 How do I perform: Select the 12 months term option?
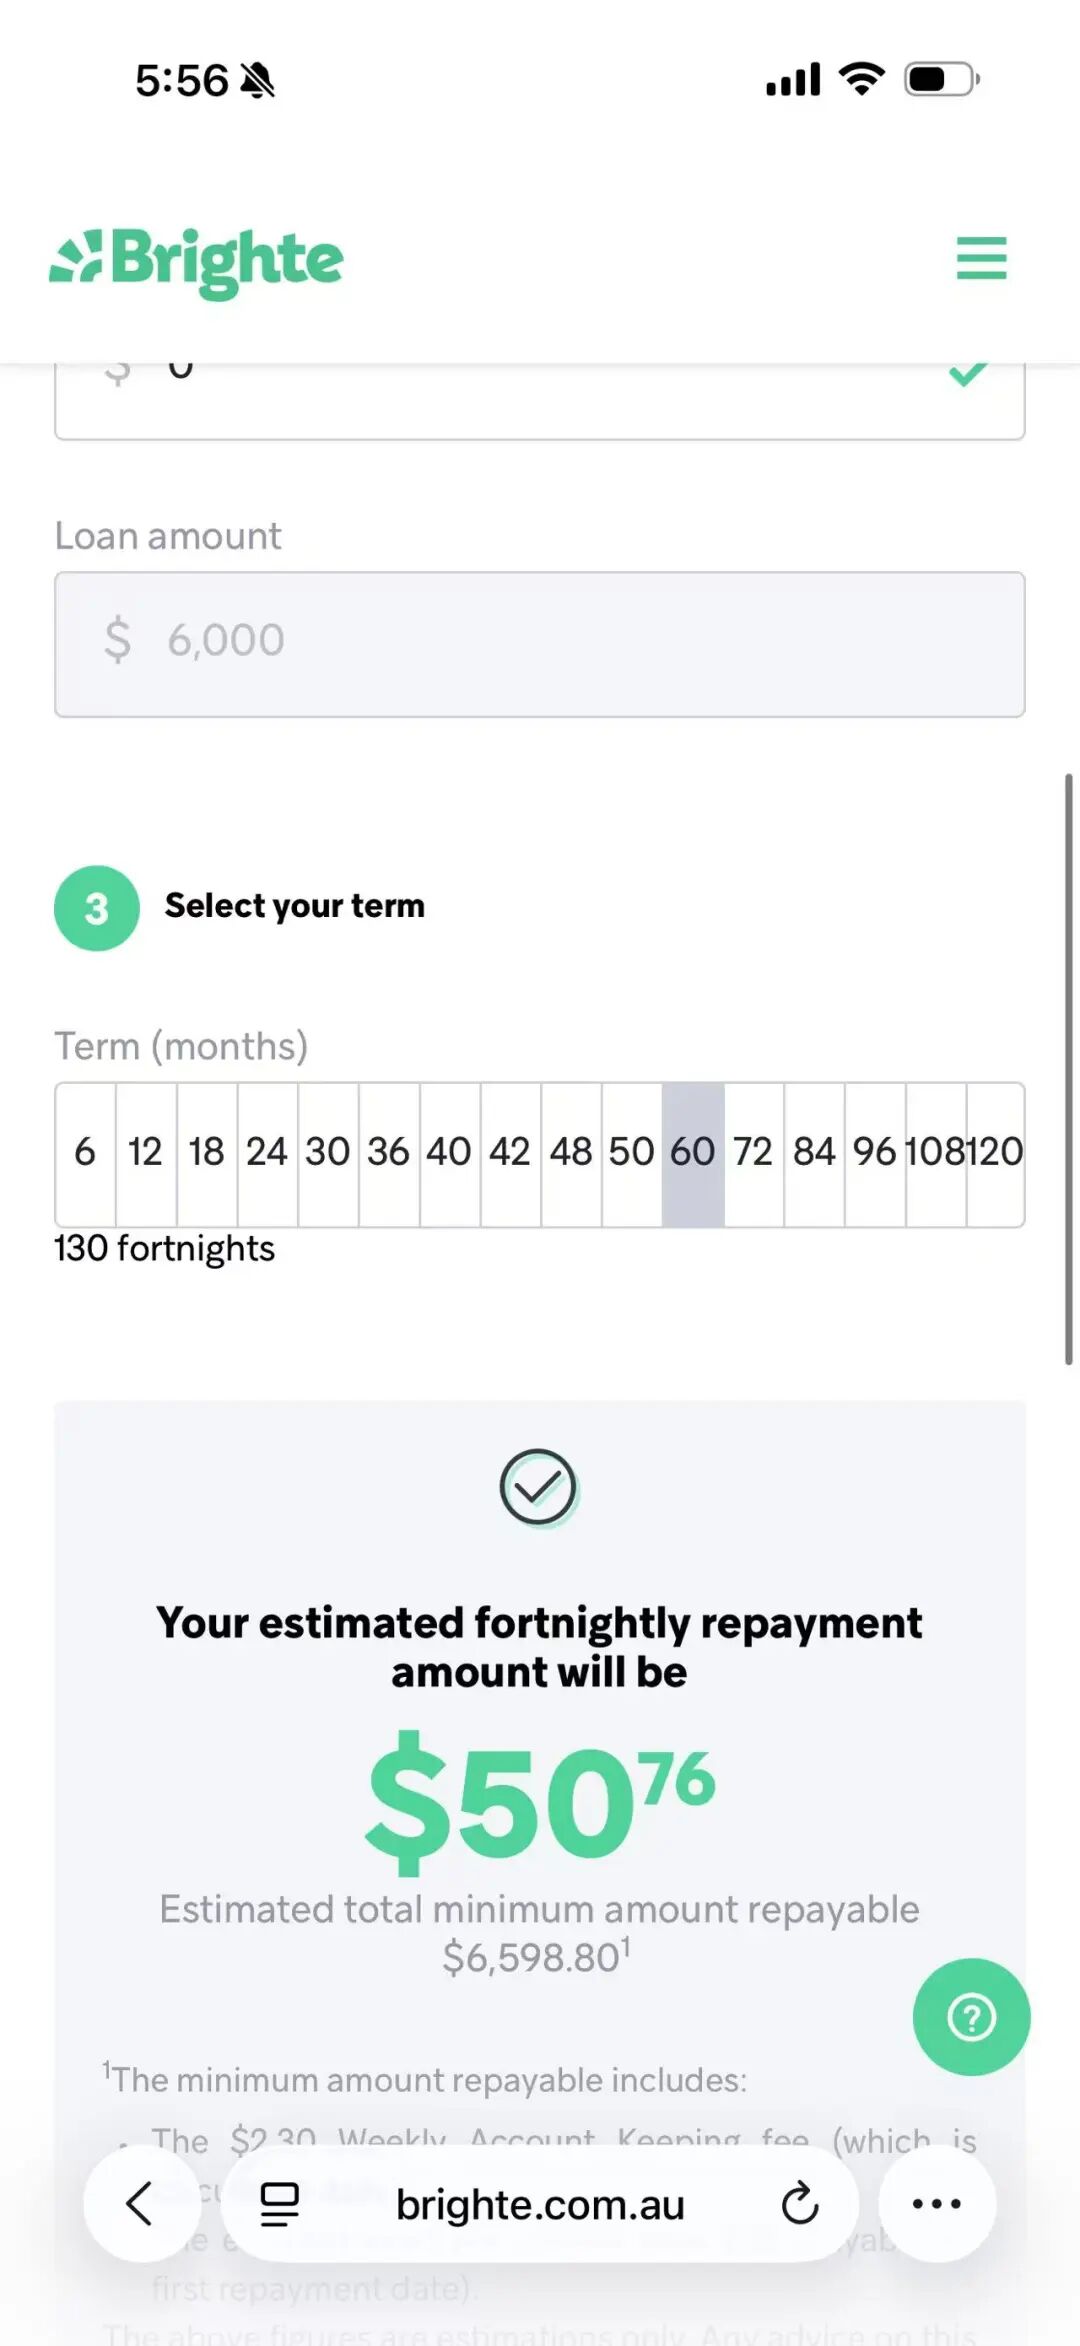pyautogui.click(x=146, y=1153)
